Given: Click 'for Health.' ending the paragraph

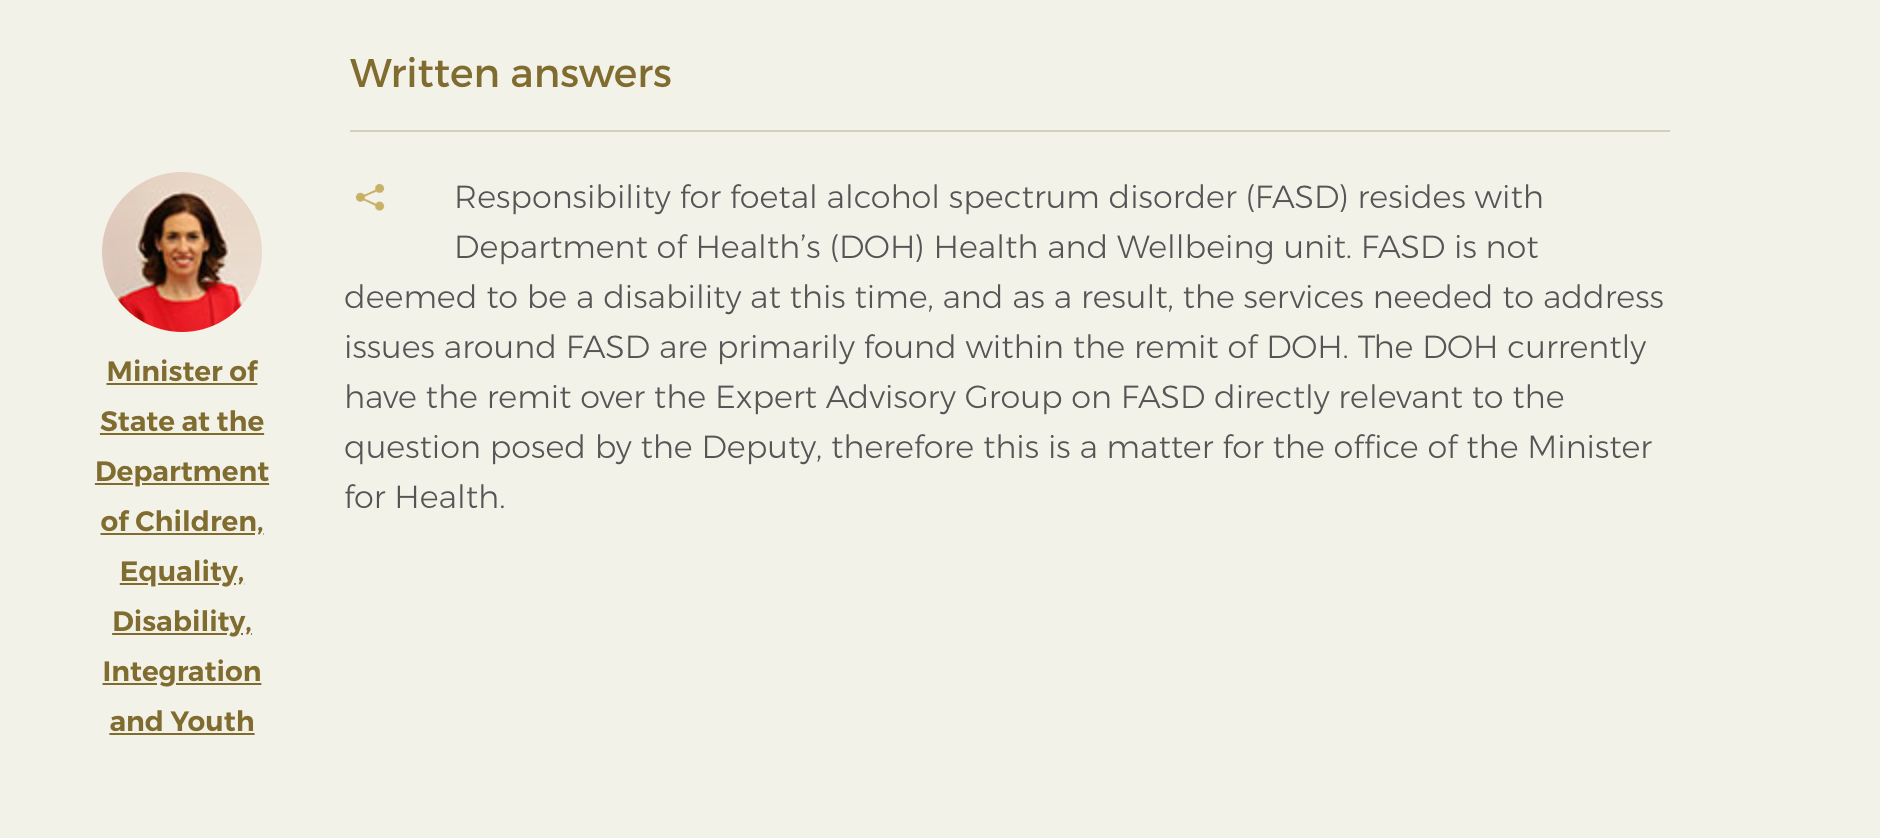Looking at the screenshot, I should [x=425, y=497].
